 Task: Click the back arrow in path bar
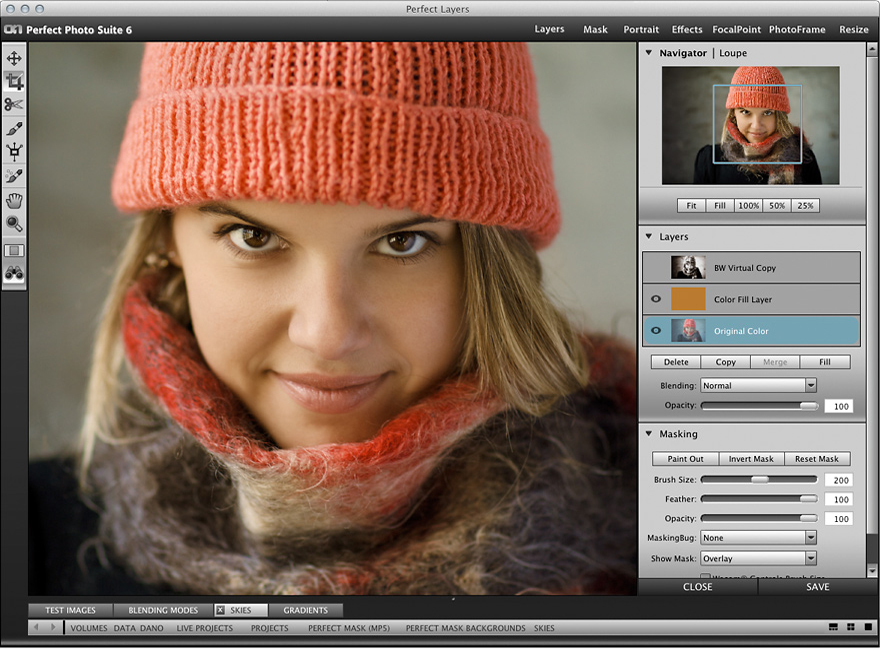36,628
